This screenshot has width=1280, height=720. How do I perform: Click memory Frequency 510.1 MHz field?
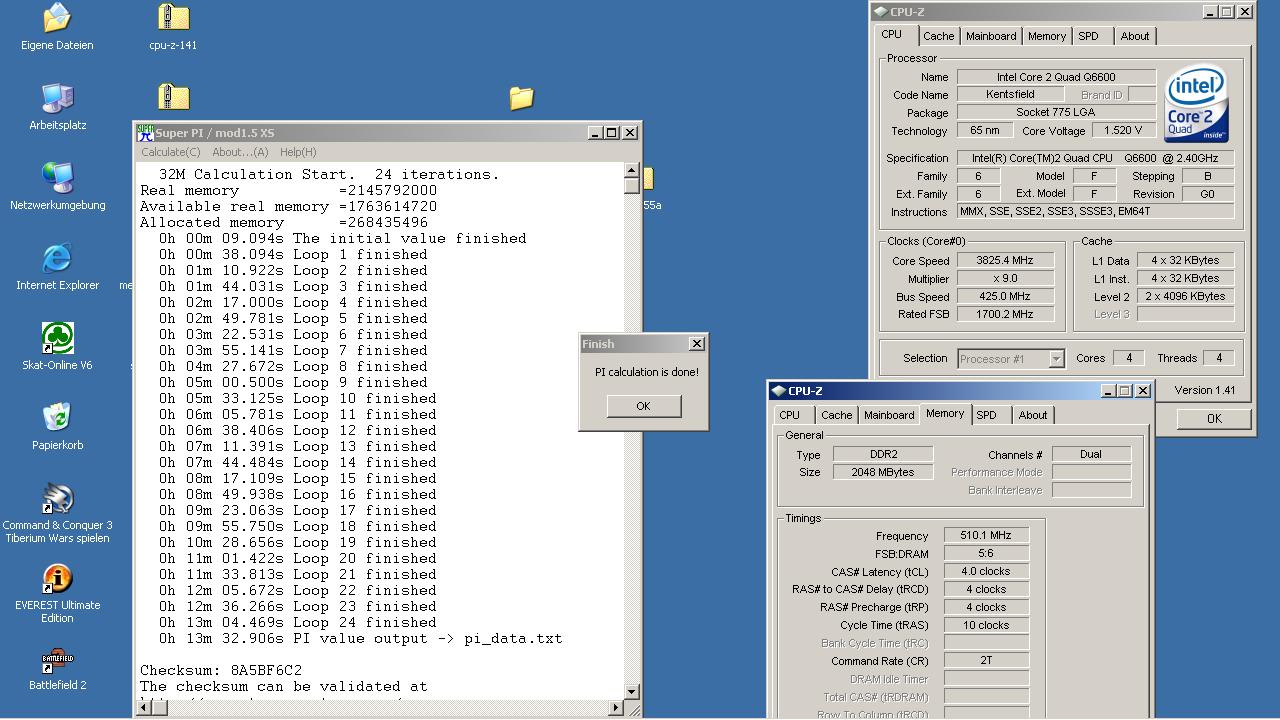(x=986, y=536)
